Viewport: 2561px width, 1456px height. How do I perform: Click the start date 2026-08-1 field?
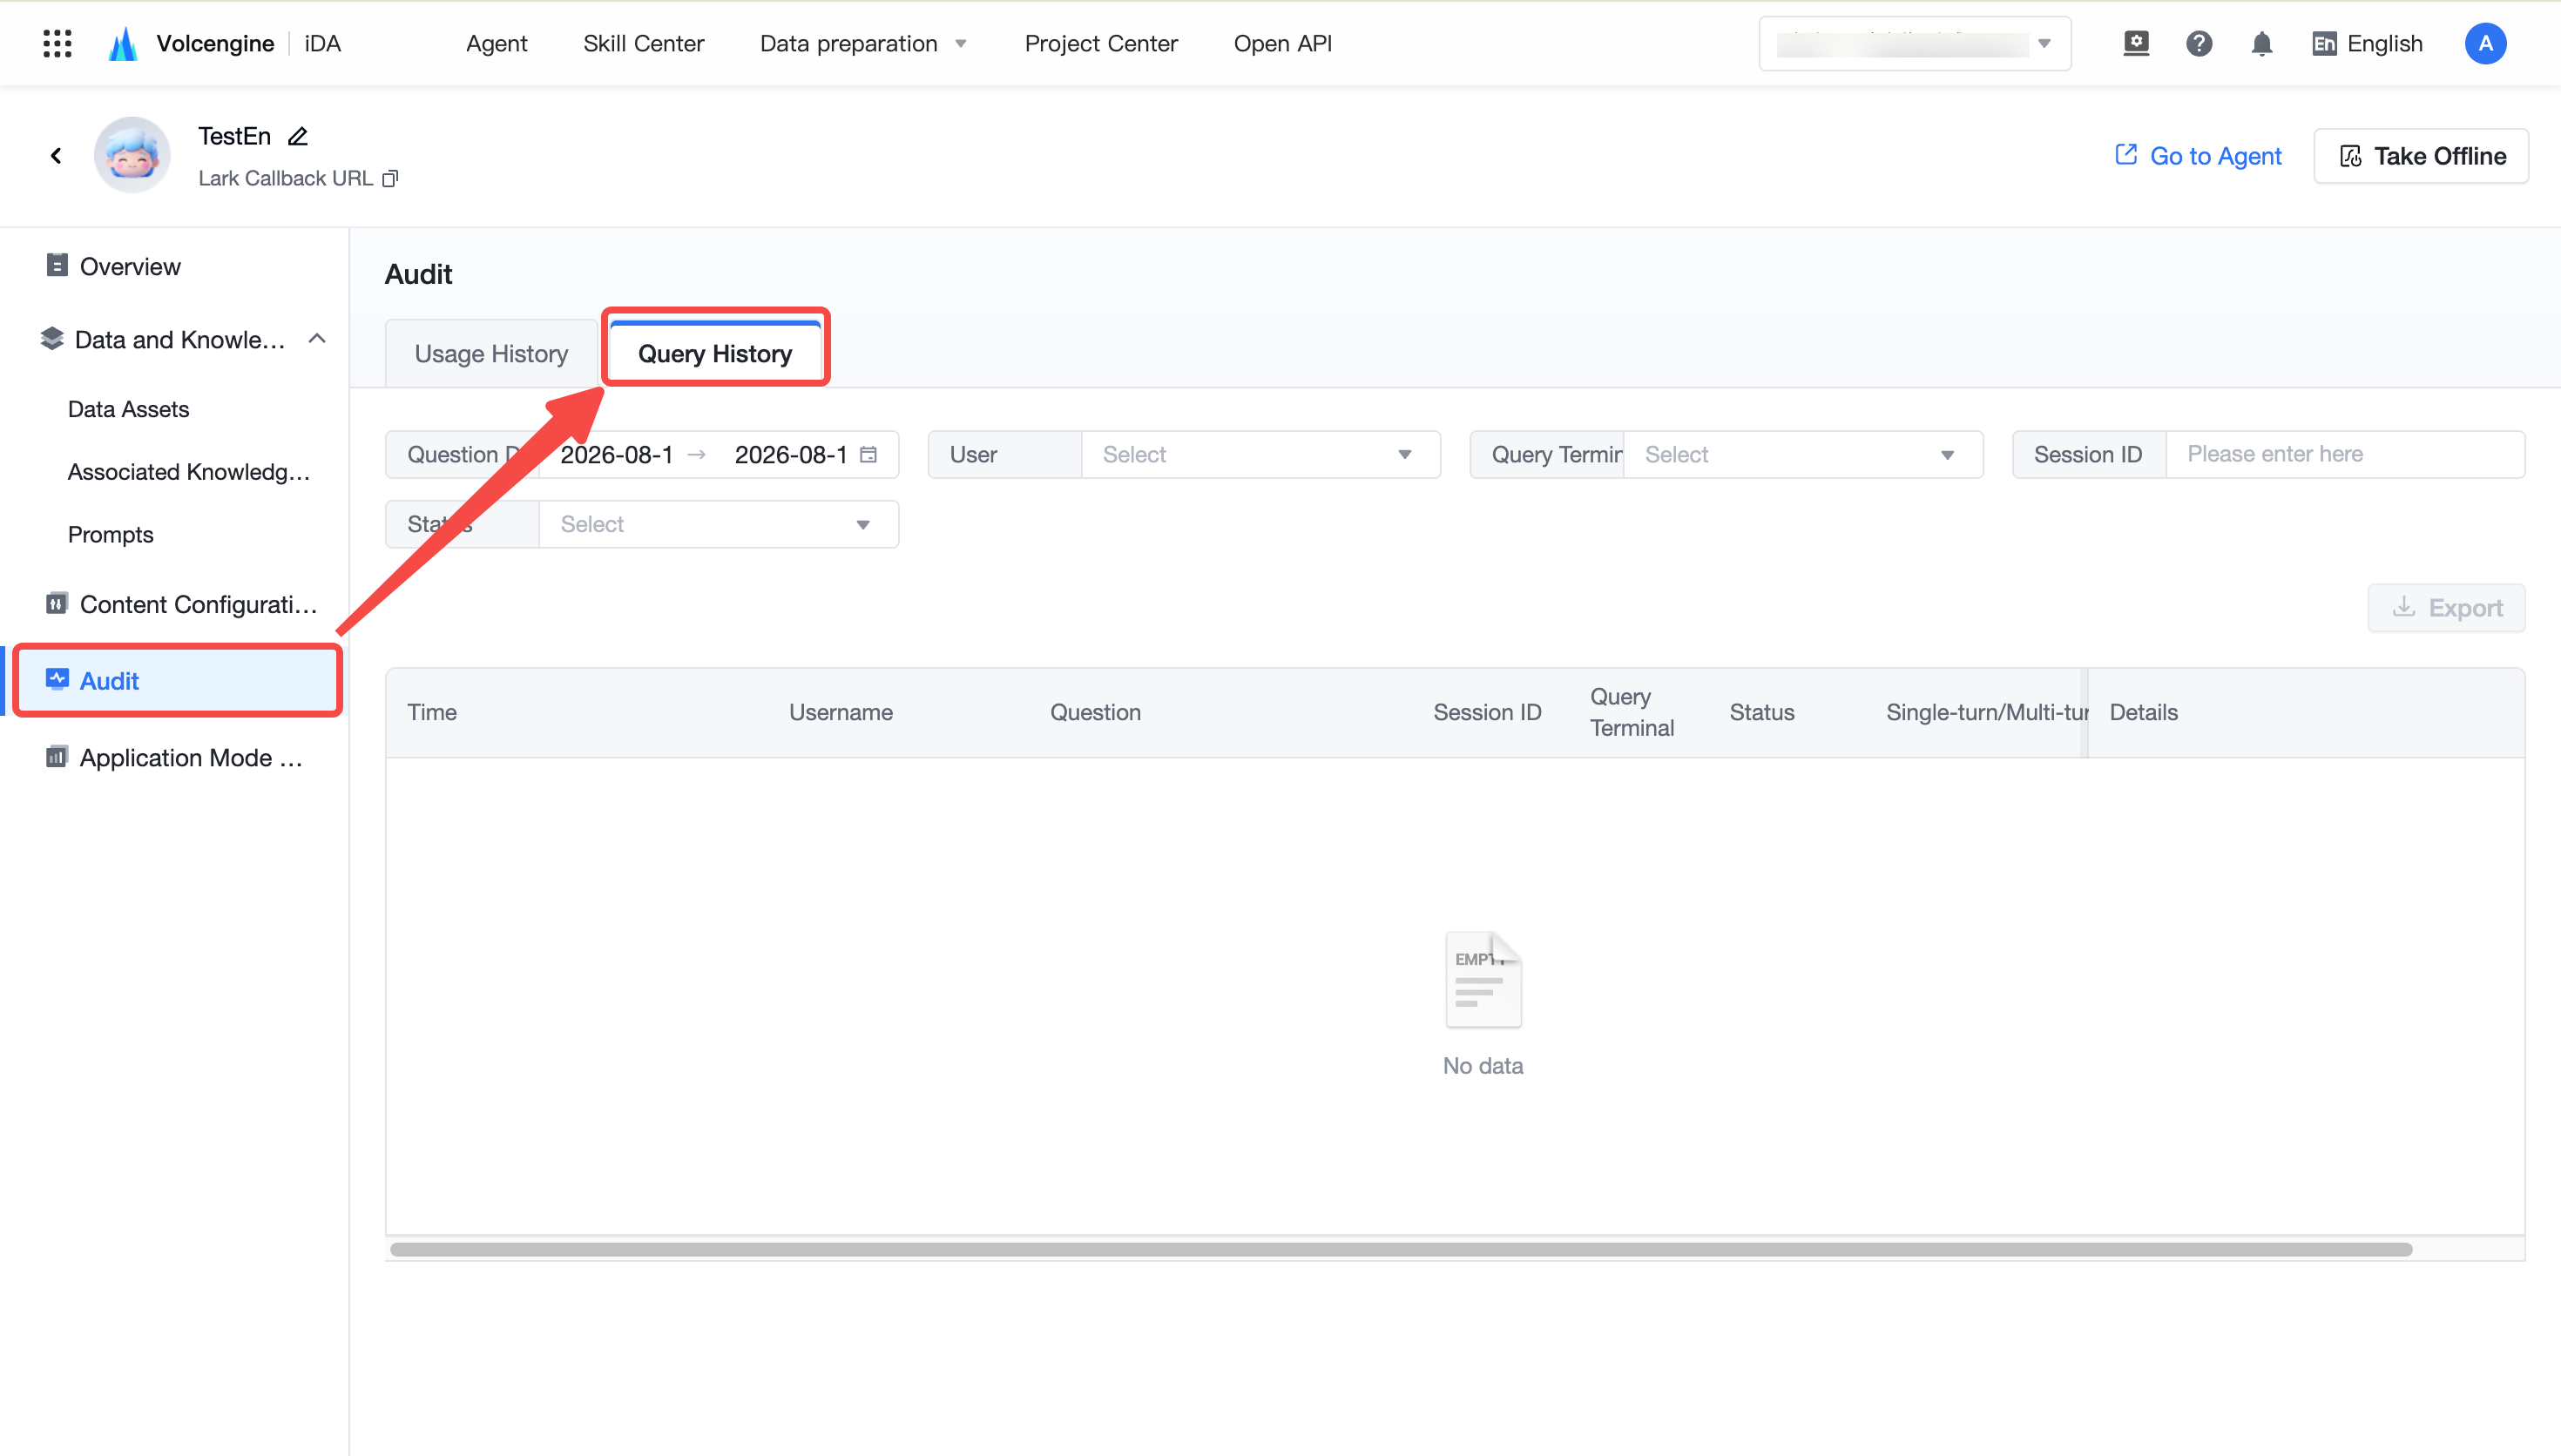[616, 454]
